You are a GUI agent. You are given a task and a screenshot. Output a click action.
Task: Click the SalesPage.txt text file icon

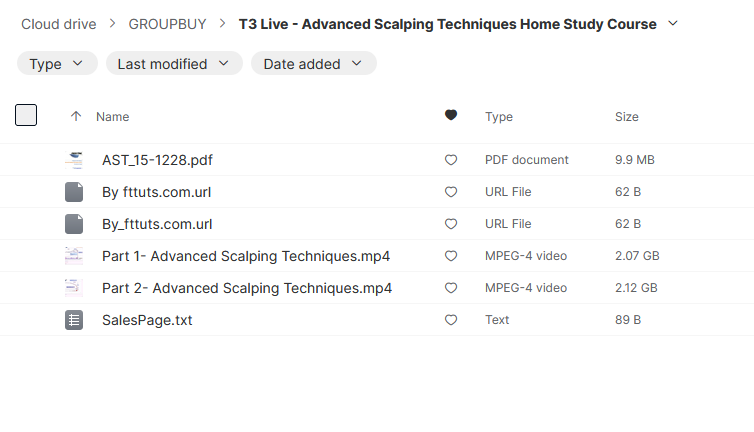(x=74, y=320)
